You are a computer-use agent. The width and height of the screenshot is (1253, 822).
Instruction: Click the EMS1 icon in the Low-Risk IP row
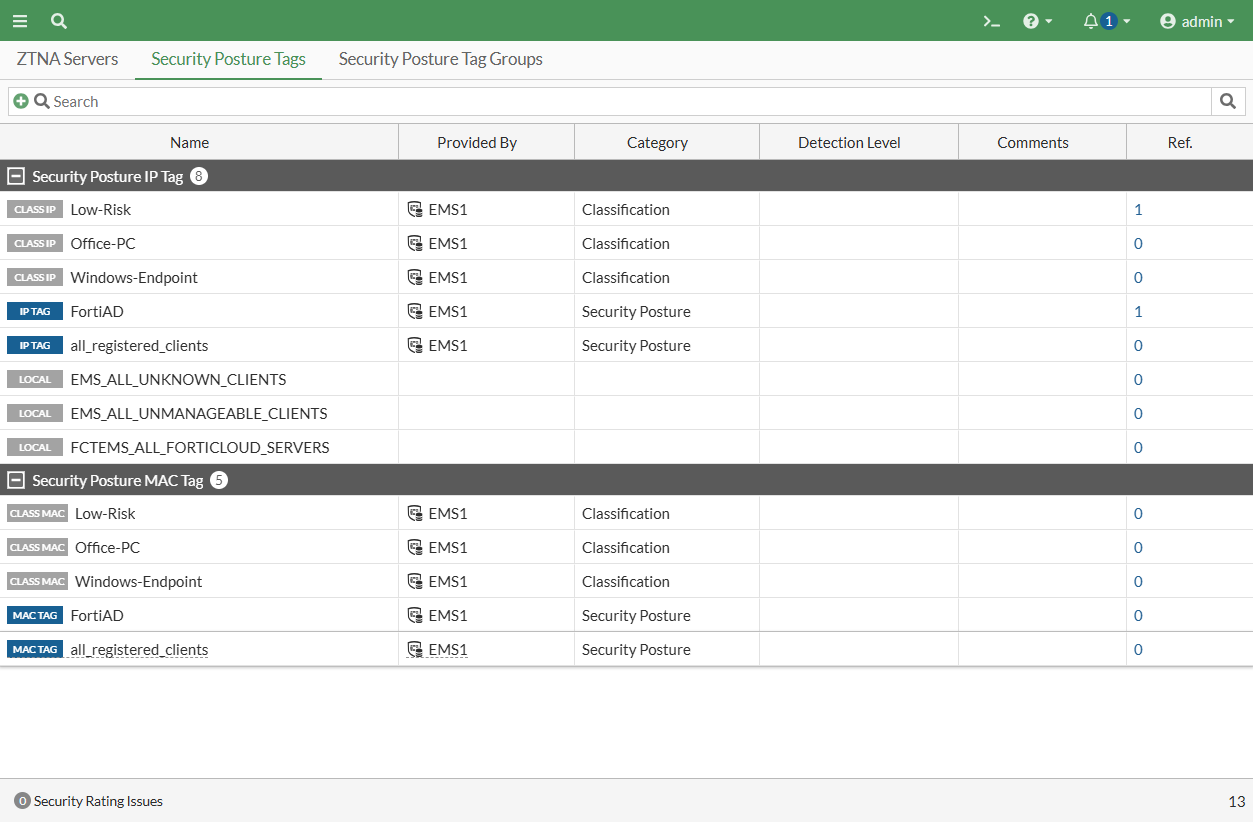[415, 210]
